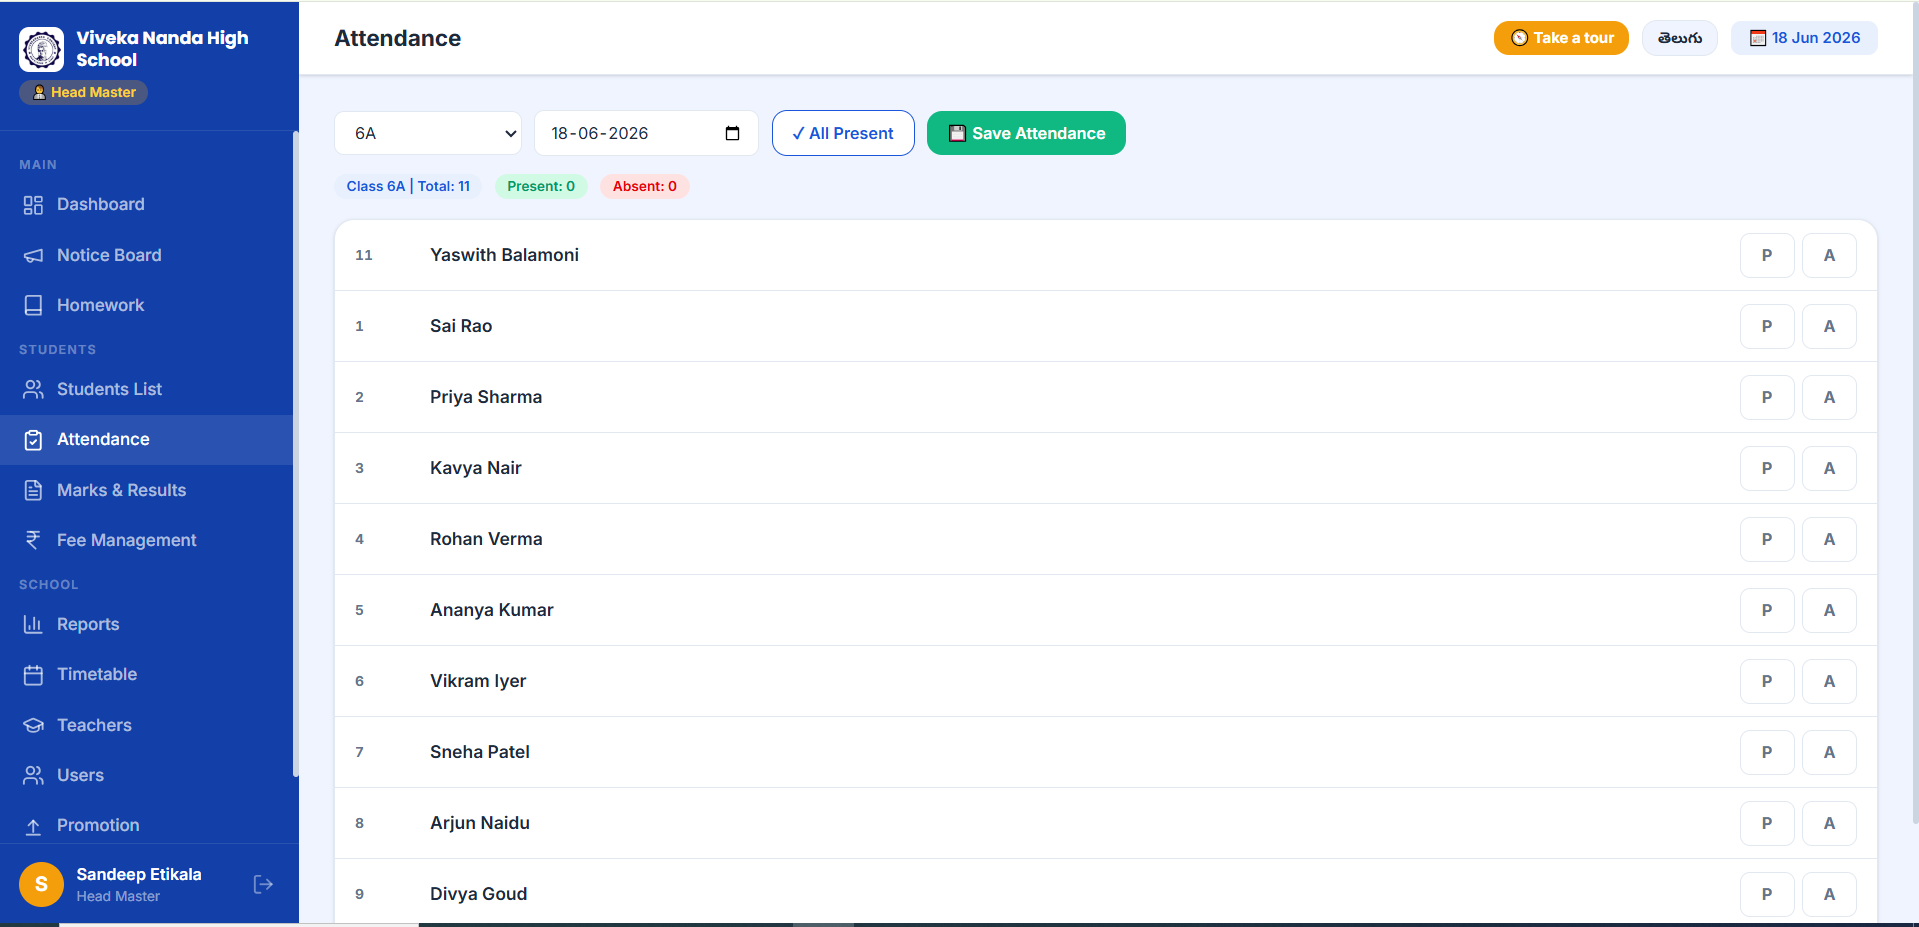The width and height of the screenshot is (1919, 927).
Task: Mark Sai Rao as absent
Action: pos(1829,326)
